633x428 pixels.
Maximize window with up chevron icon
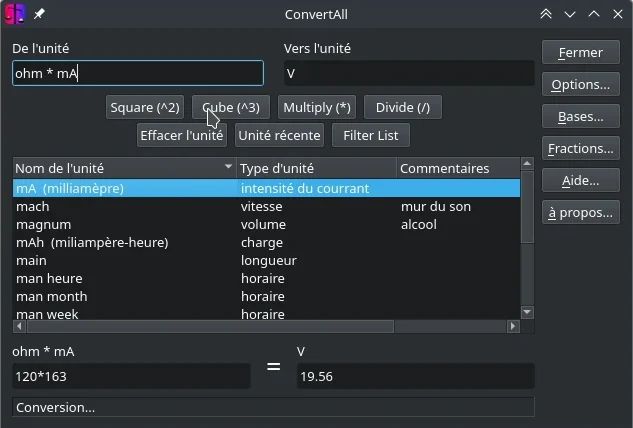pos(594,14)
